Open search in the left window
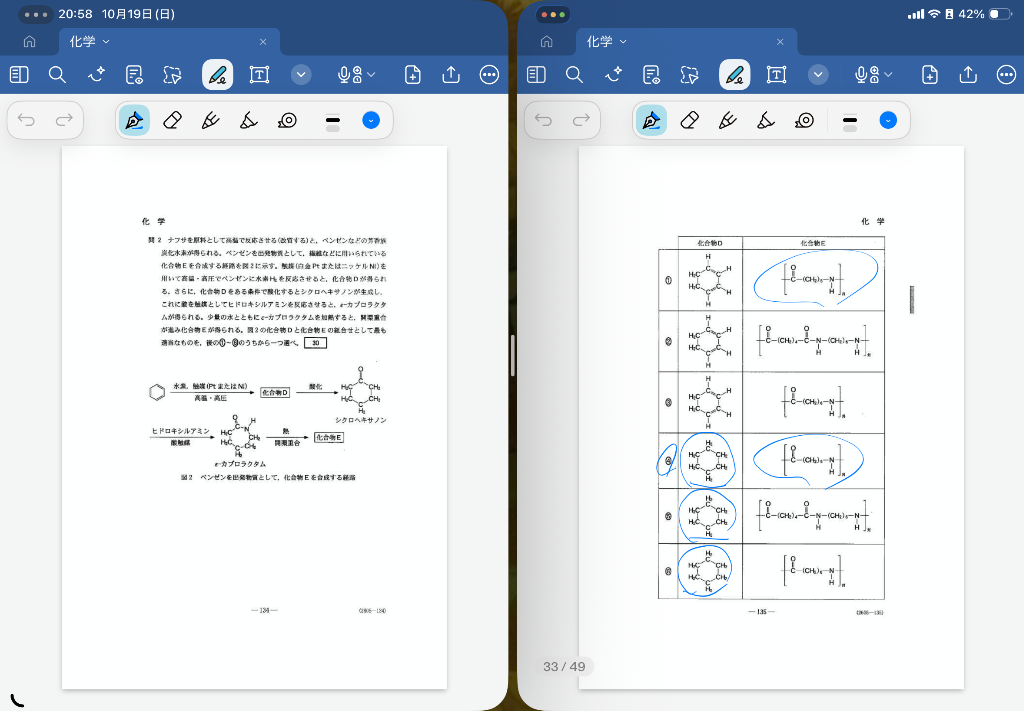1024x711 pixels. [x=57, y=75]
